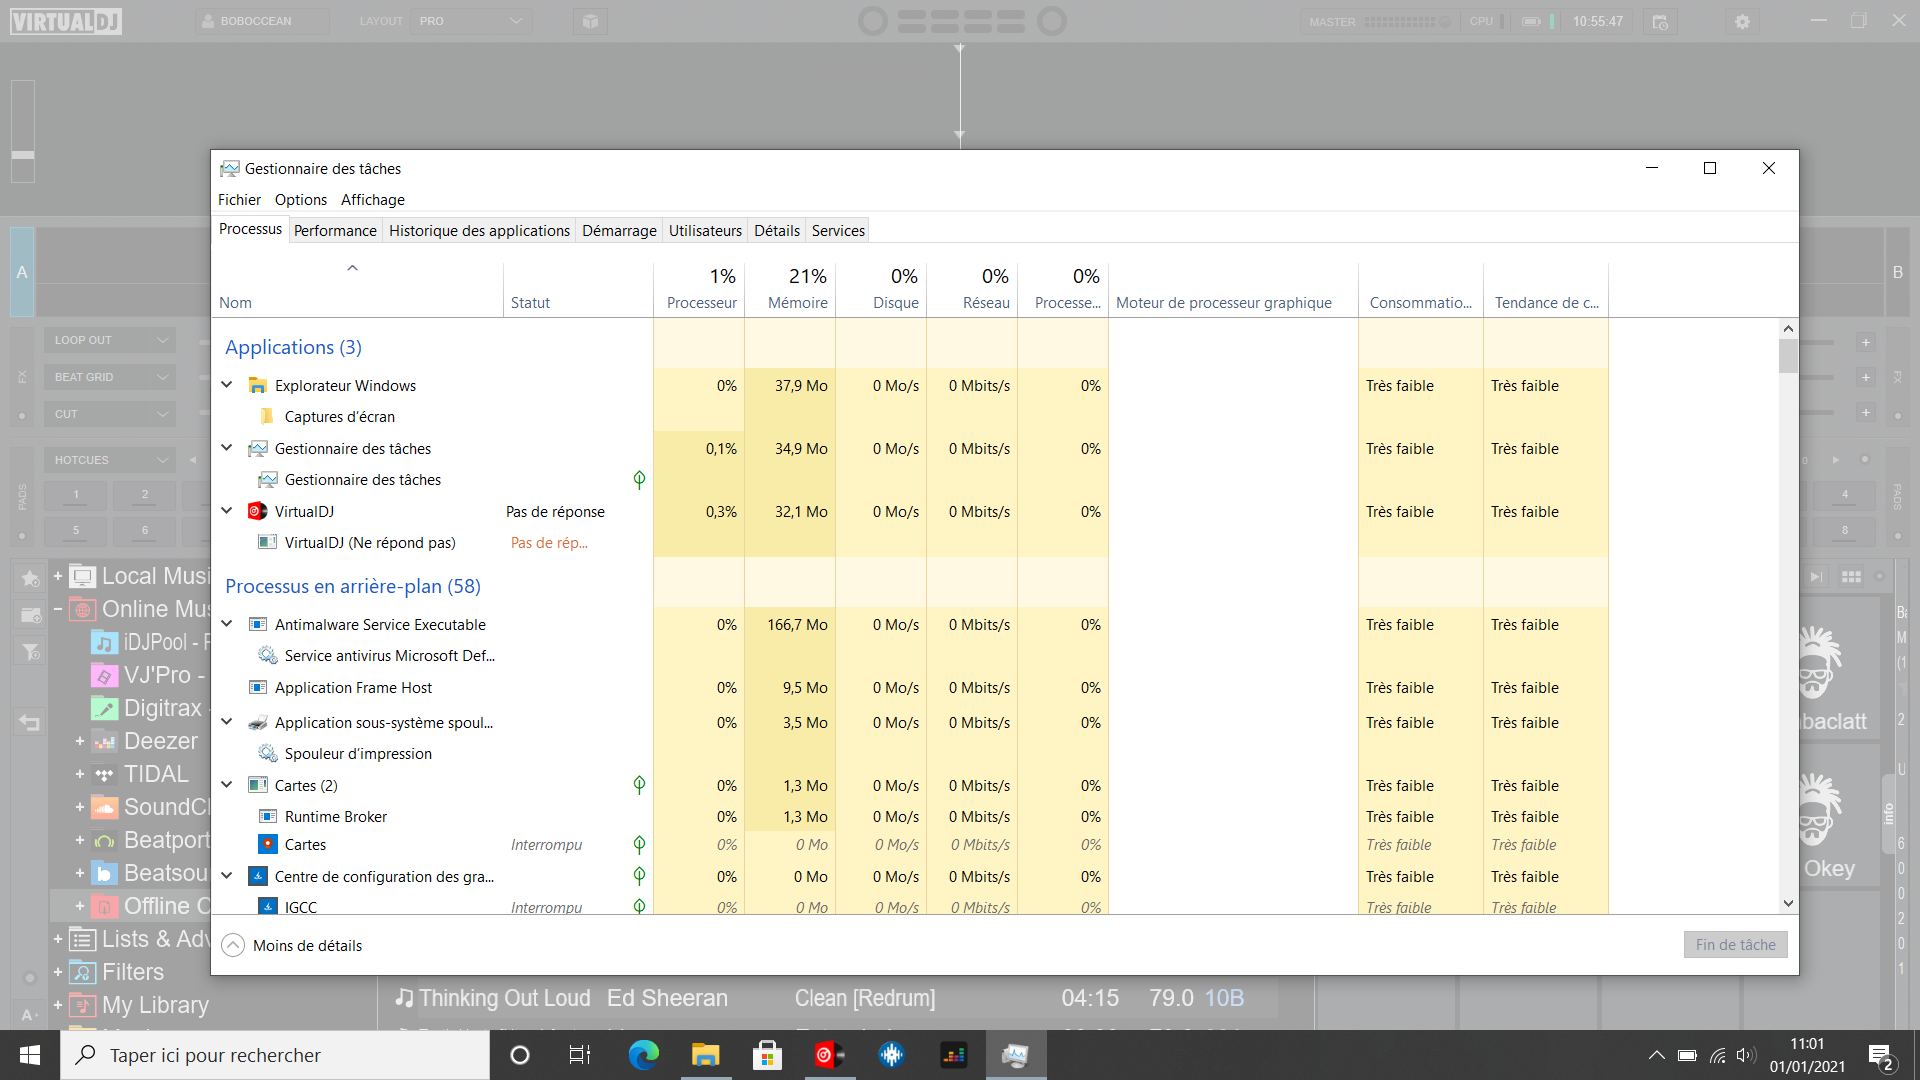Select the VirtualDJ (Ne répond pas) row
This screenshot has height=1080, width=1920.
910,542
